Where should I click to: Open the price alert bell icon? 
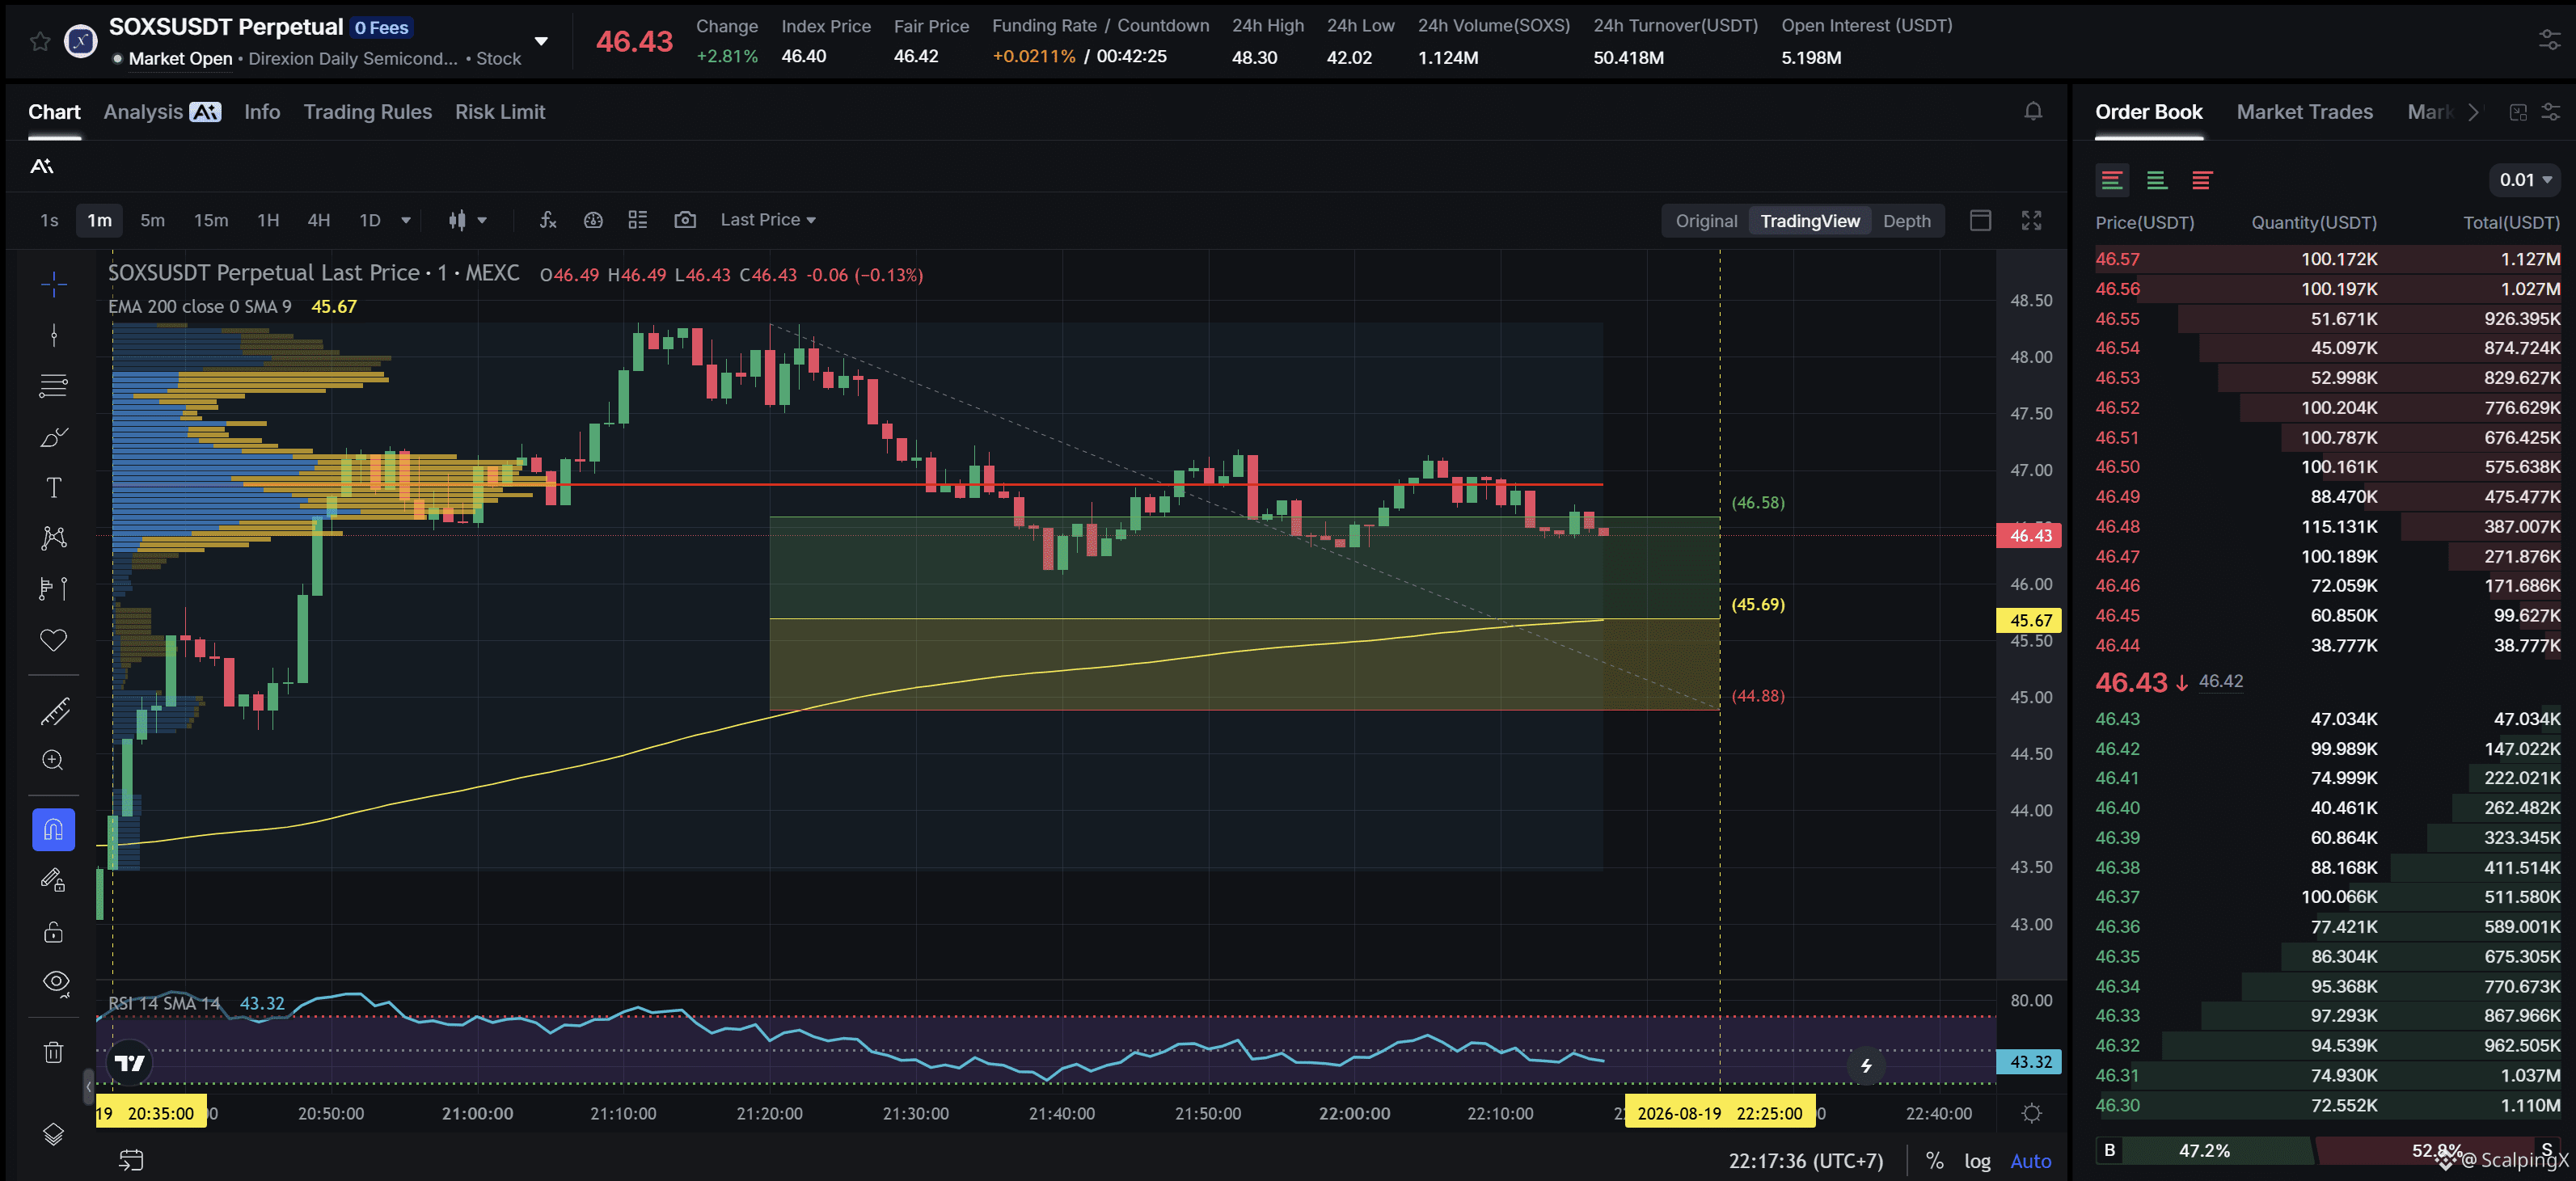[x=2033, y=111]
